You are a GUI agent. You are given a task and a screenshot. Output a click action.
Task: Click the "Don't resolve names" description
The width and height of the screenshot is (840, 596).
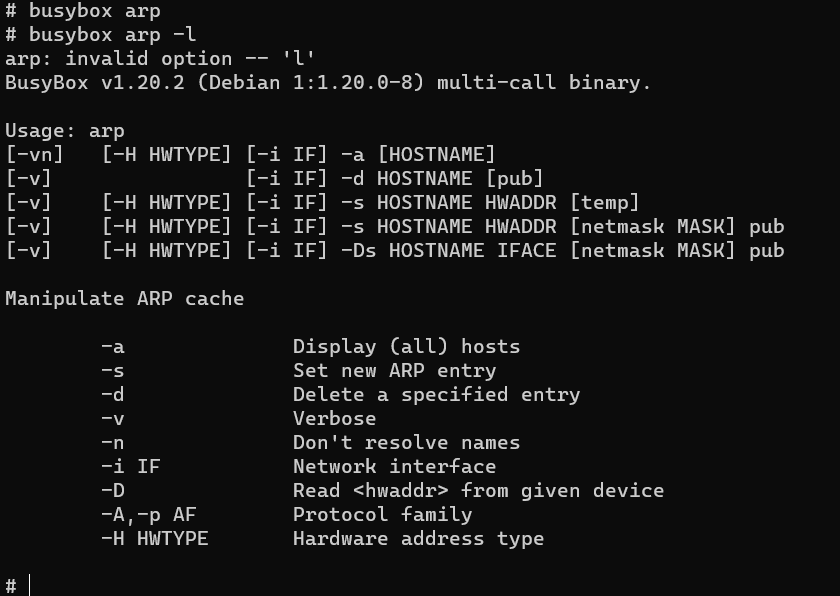(406, 443)
